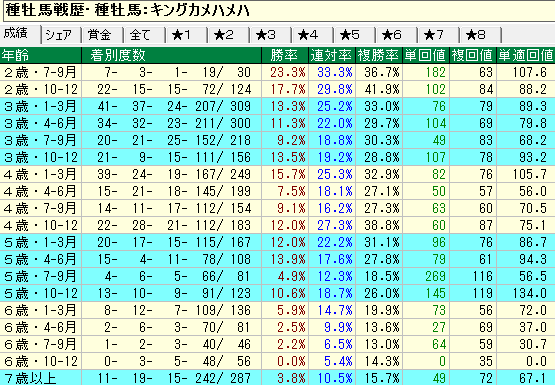Sort by the 年齢 column header
Screen dimensions: 555x385
[x=40, y=55]
